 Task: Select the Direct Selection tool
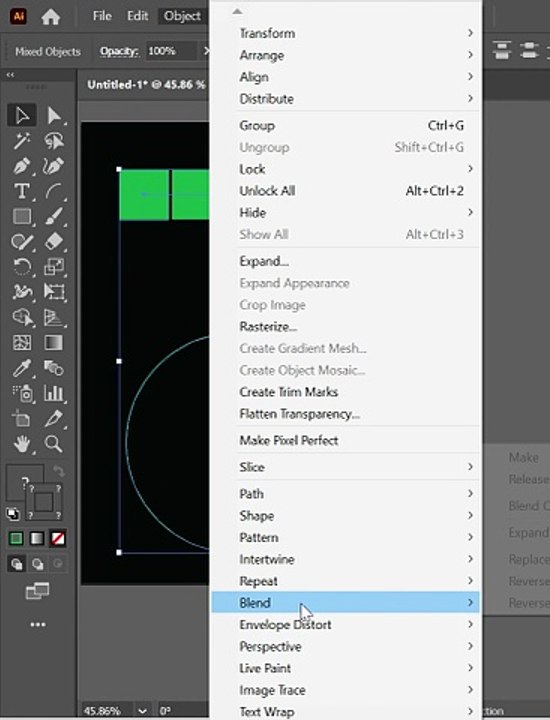pyautogui.click(x=54, y=116)
